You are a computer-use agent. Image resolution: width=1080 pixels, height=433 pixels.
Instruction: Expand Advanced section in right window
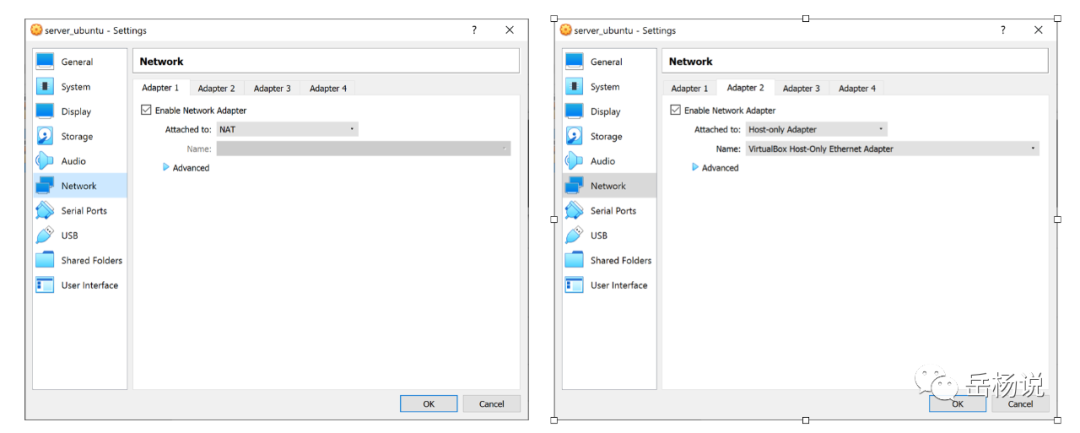(715, 168)
